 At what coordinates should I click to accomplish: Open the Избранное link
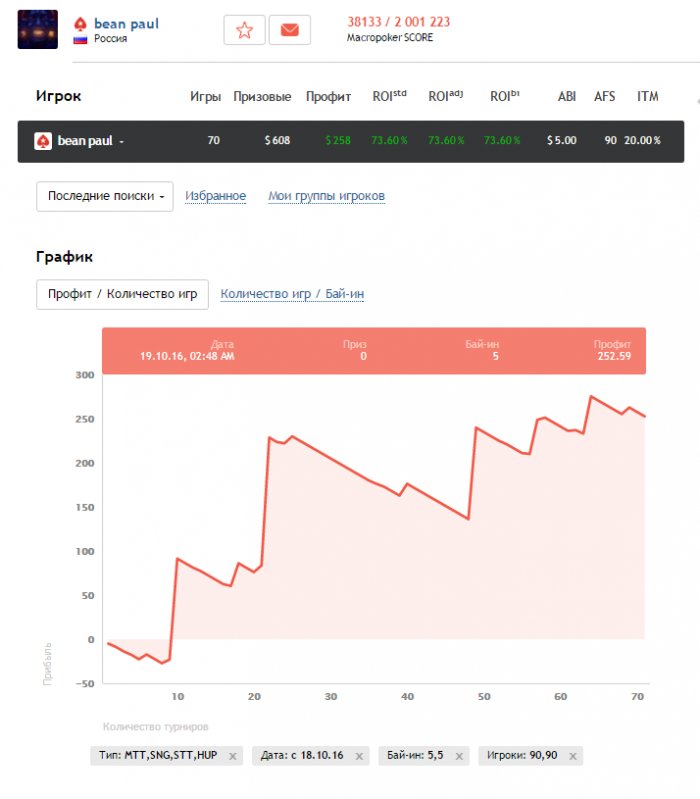(215, 196)
